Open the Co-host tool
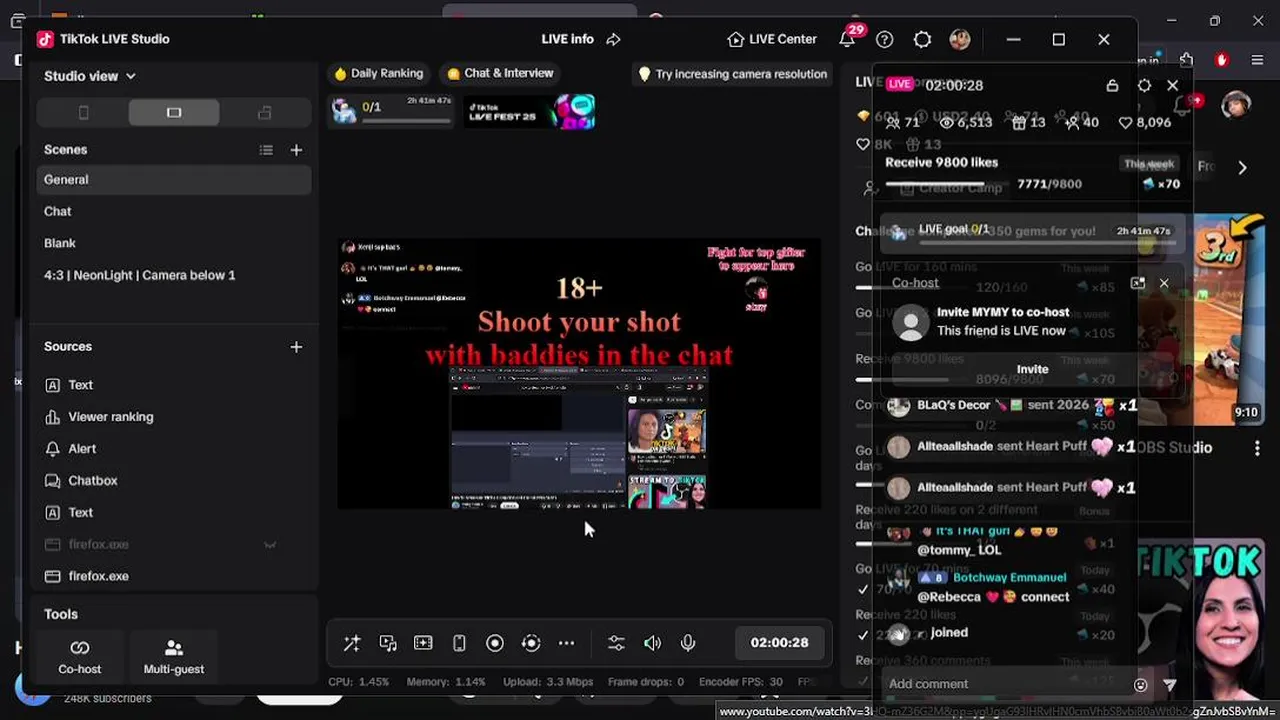This screenshot has width=1280, height=720. (x=80, y=657)
